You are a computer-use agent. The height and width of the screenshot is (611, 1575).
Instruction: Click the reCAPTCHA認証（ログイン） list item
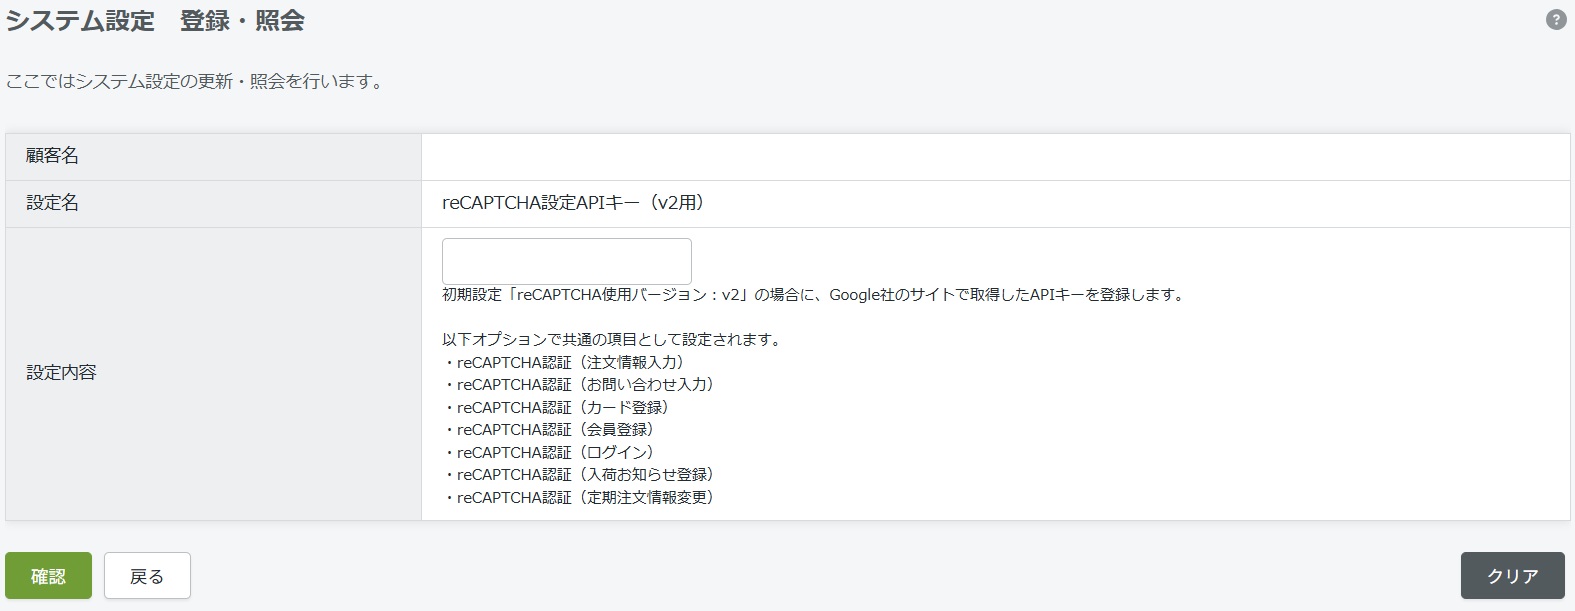pos(550,453)
